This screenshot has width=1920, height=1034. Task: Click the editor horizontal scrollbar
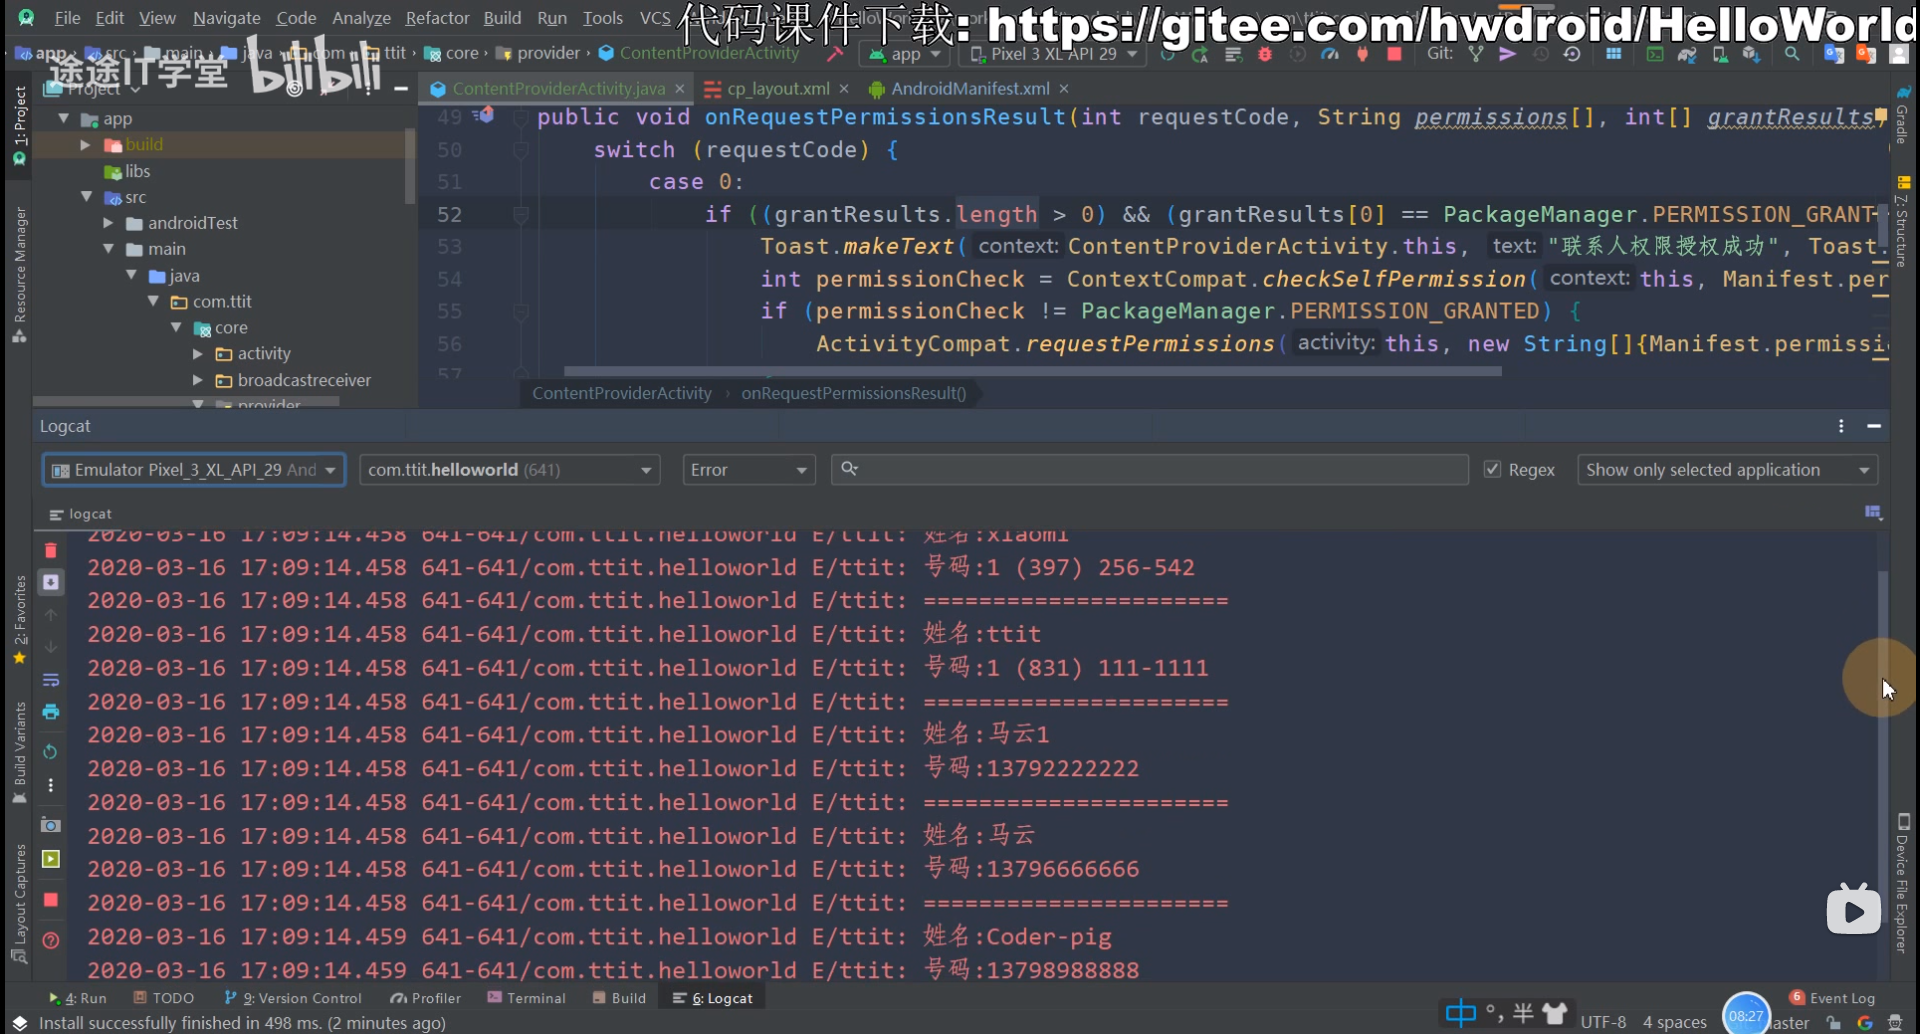click(x=1032, y=371)
